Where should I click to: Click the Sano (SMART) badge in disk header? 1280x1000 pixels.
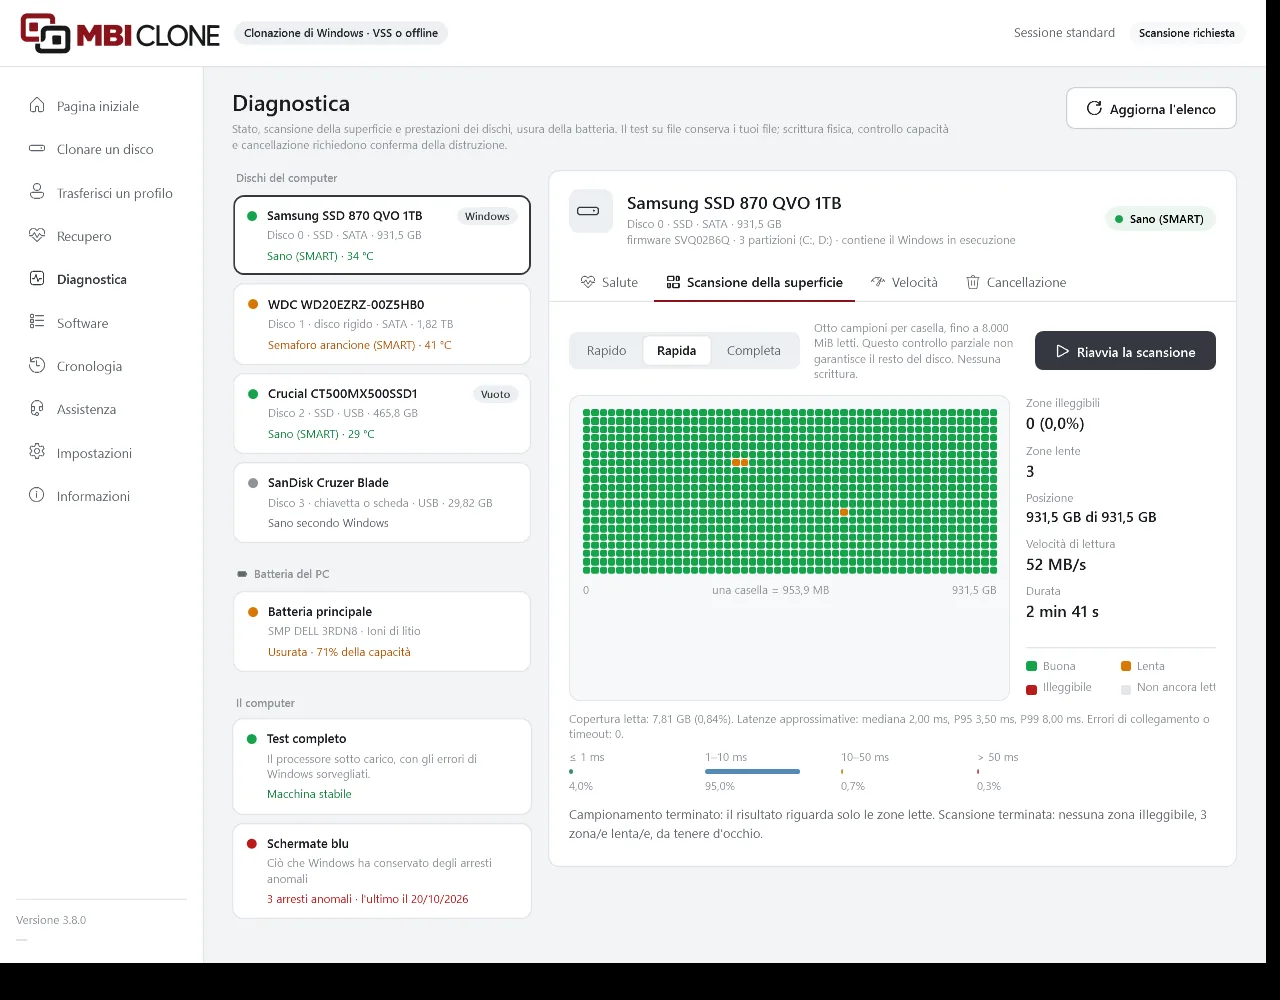(x=1160, y=219)
